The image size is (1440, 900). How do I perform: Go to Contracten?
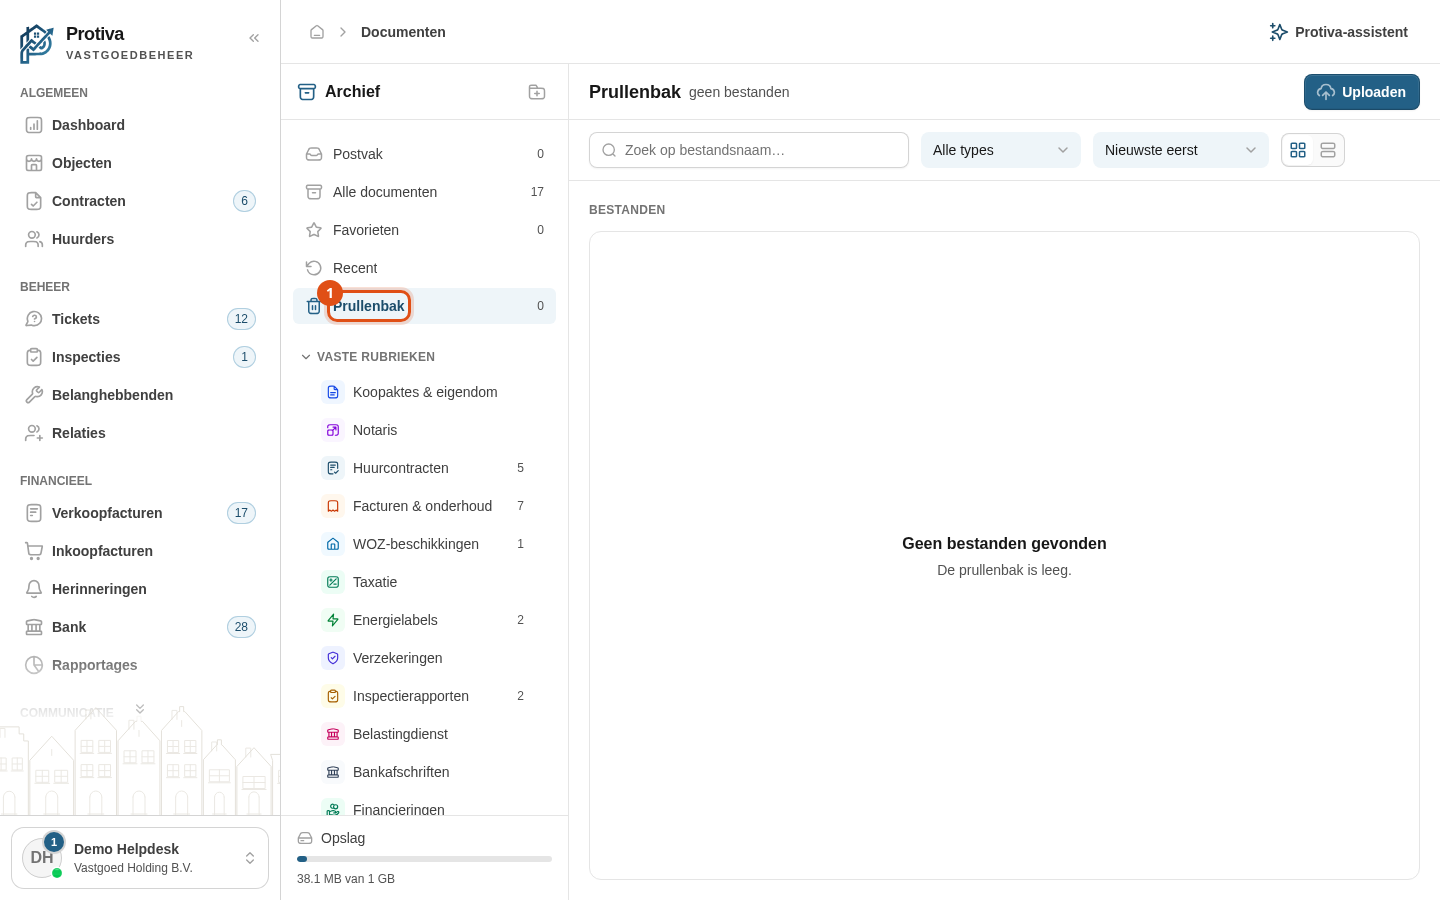point(140,201)
